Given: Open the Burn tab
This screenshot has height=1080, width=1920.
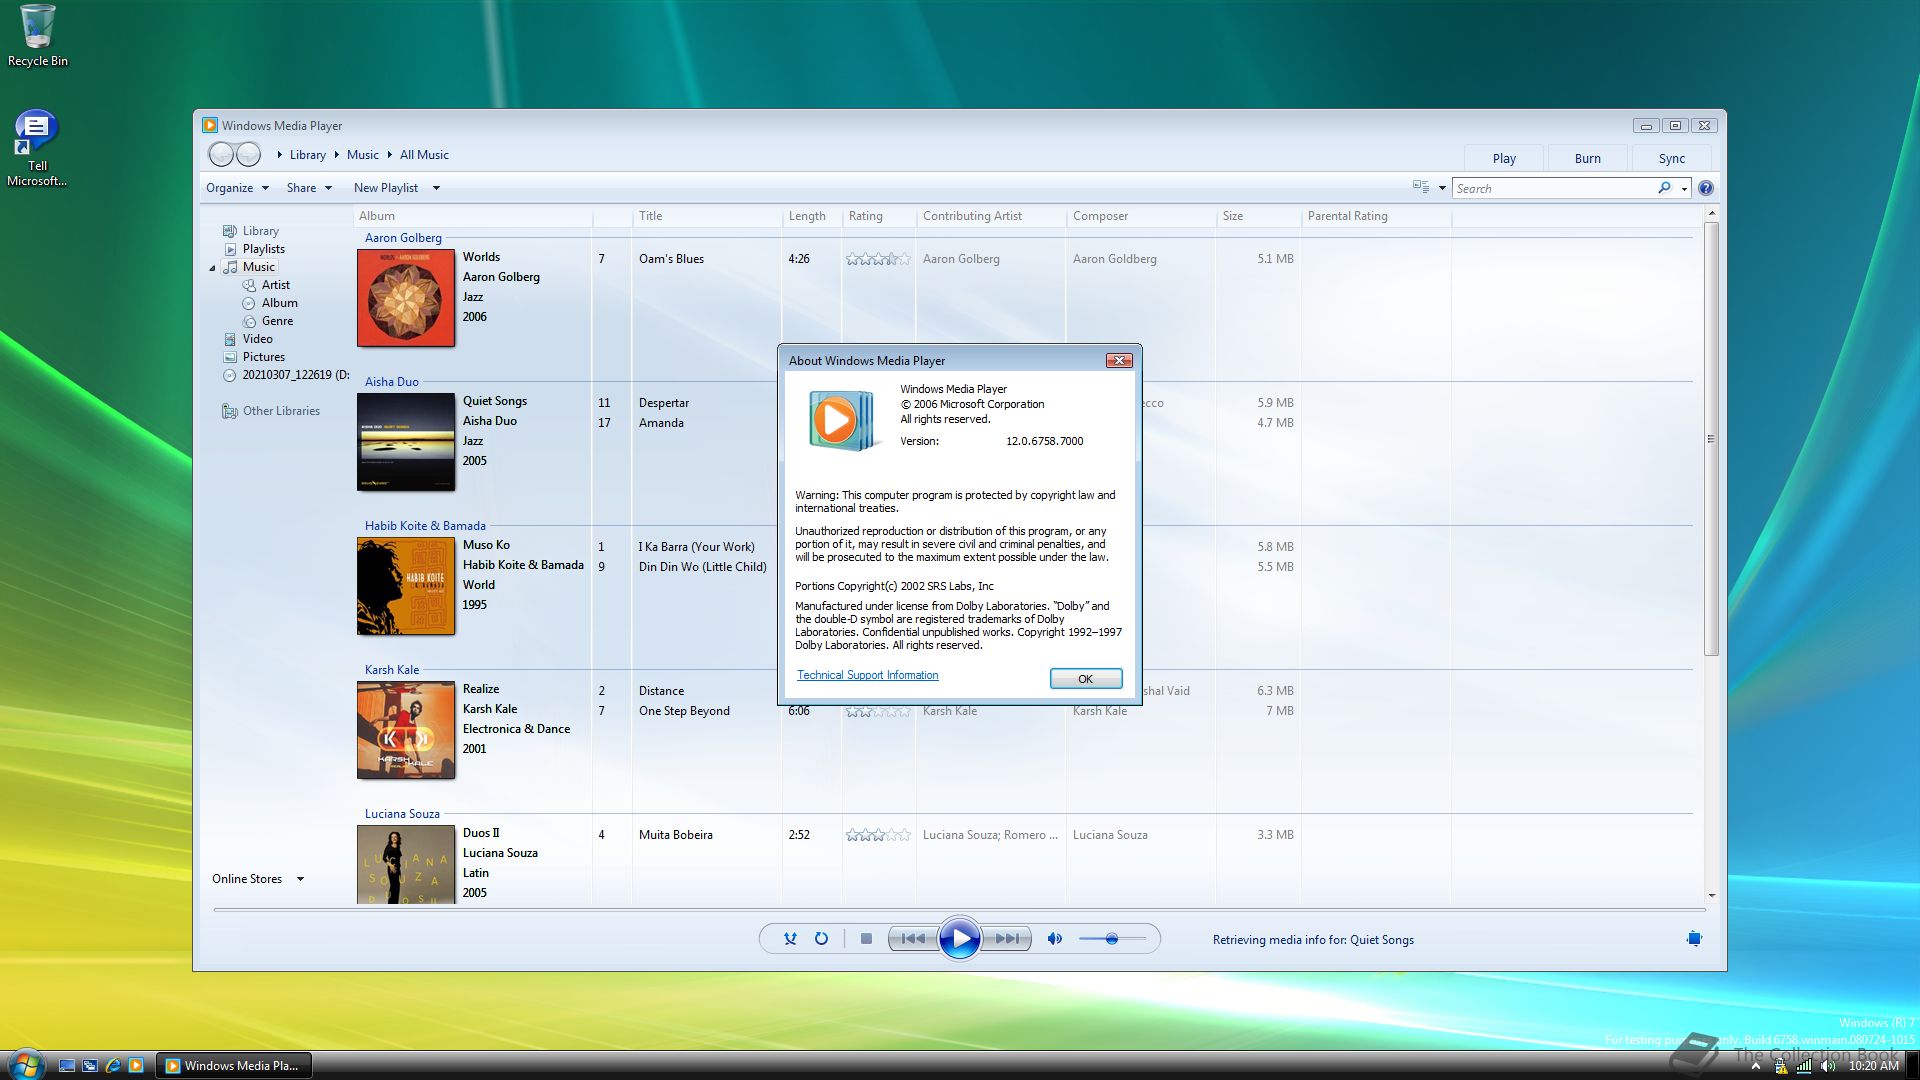Looking at the screenshot, I should (x=1587, y=158).
